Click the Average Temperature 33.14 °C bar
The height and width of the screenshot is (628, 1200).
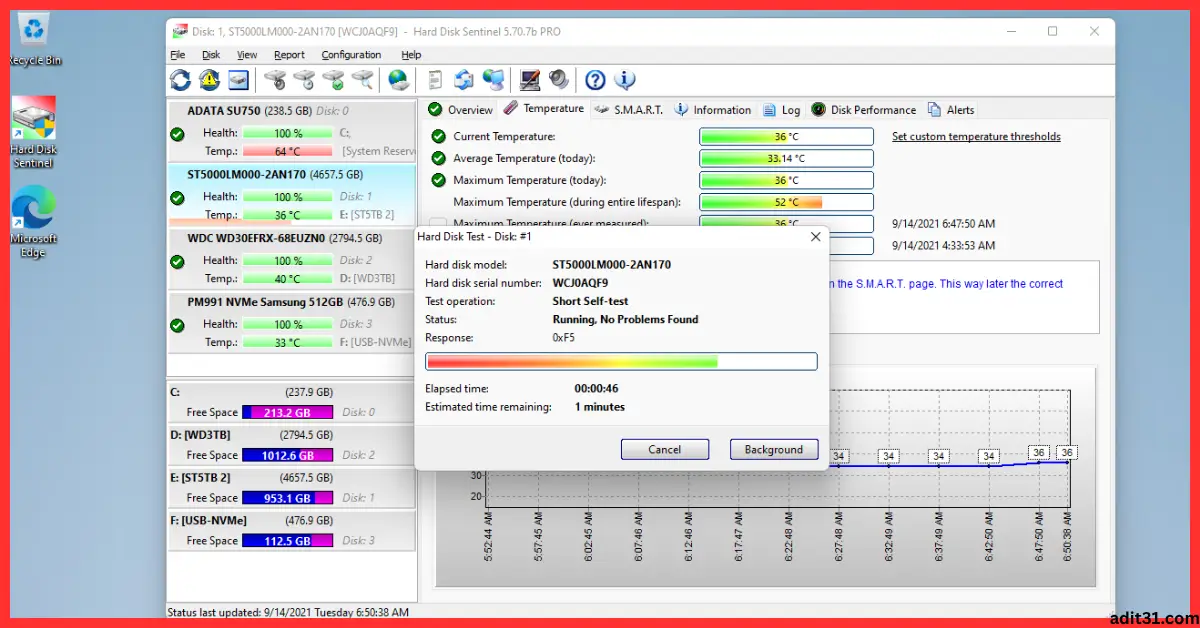(x=786, y=159)
